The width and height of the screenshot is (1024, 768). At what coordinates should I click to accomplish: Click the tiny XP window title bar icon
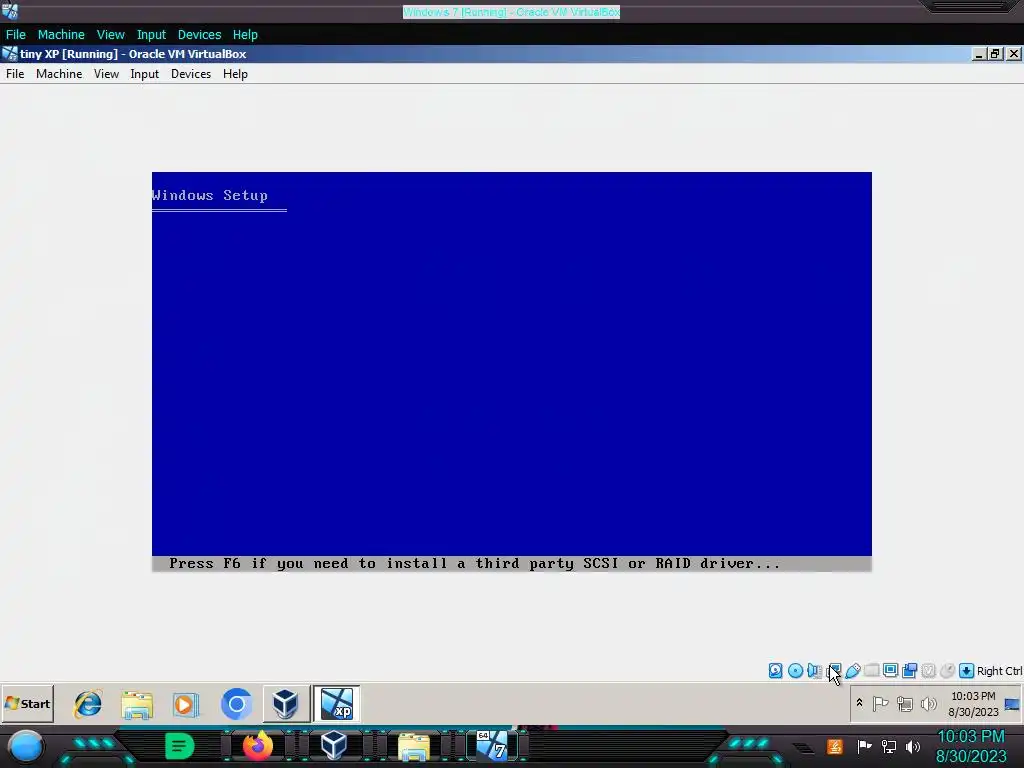tap(9, 54)
